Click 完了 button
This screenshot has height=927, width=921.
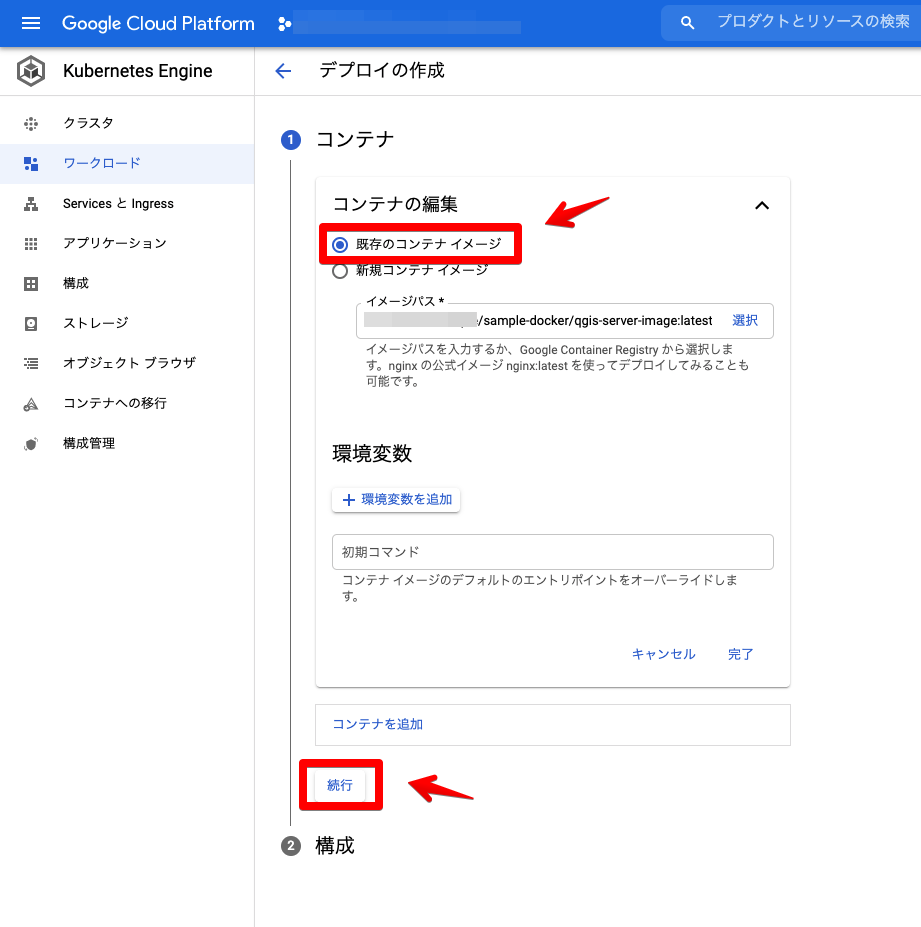(740, 654)
